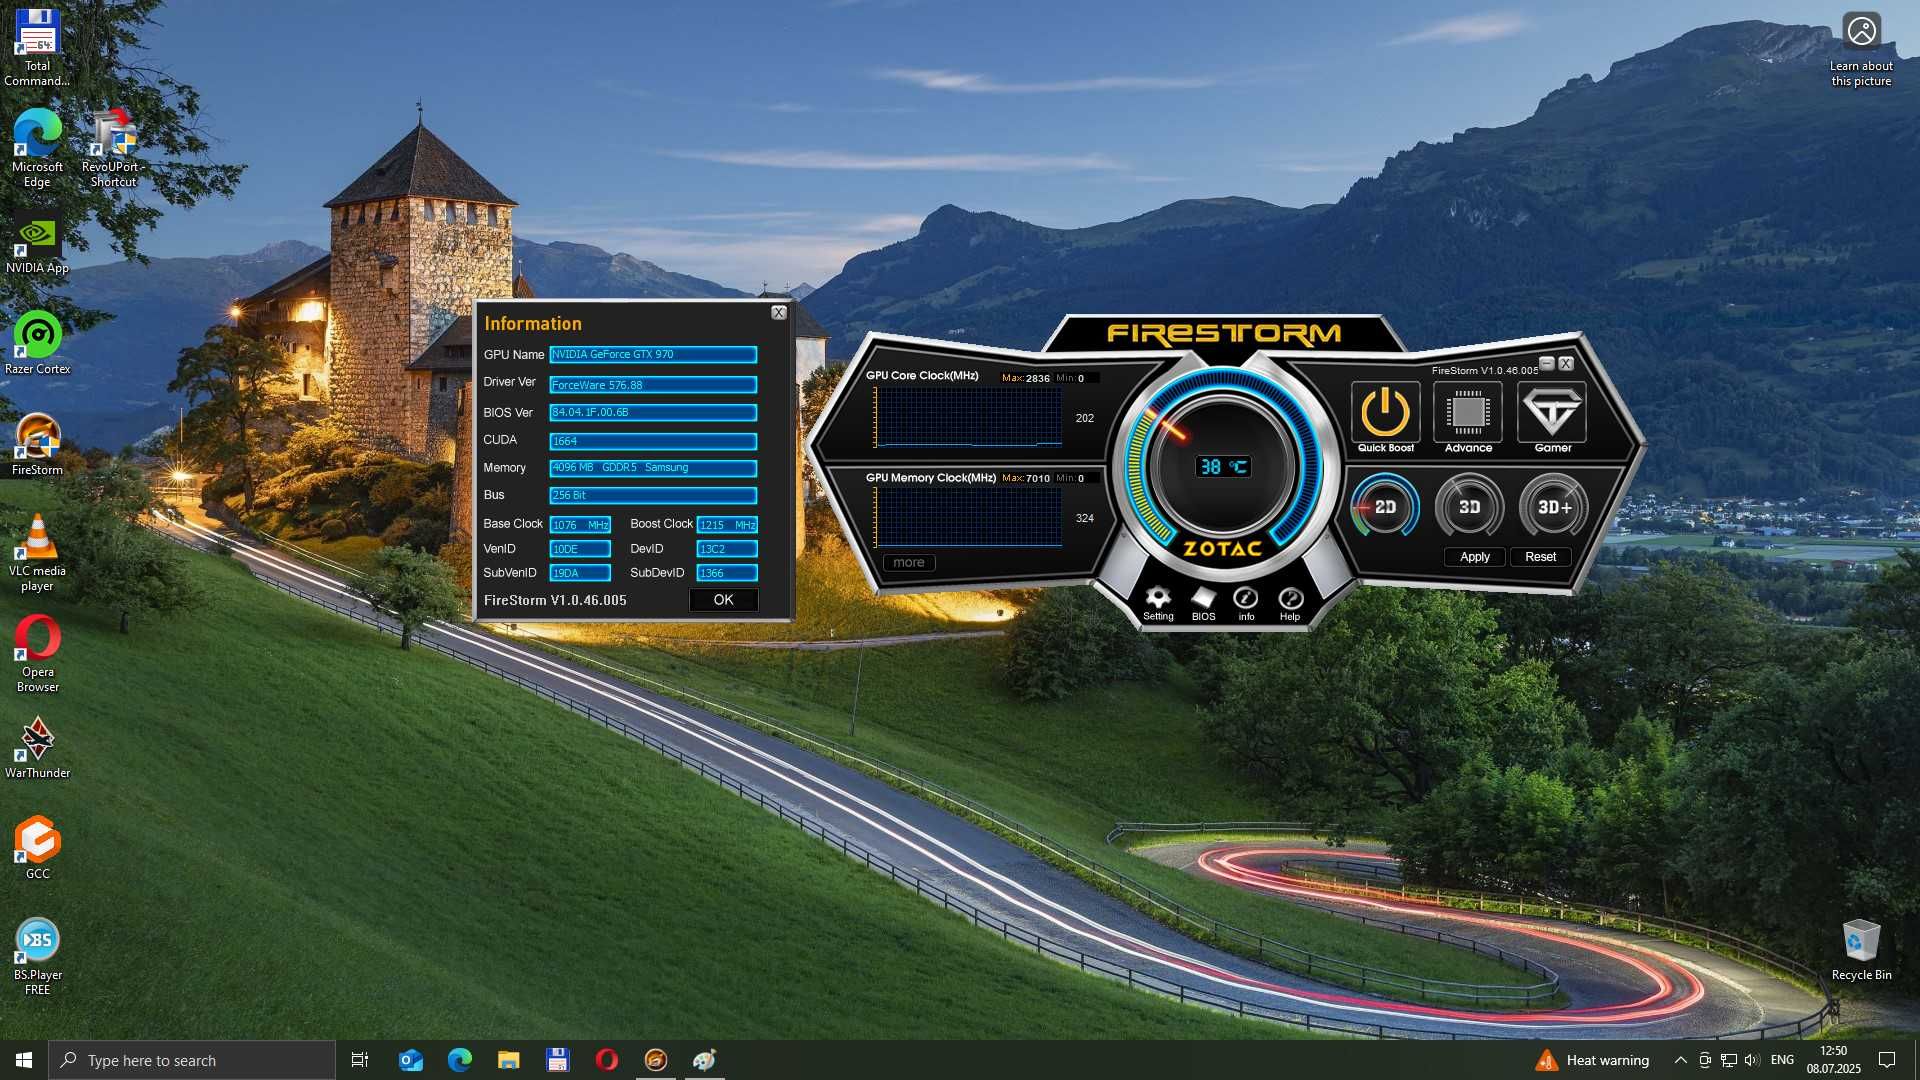Select the NVIDIA App desktop icon

click(37, 243)
